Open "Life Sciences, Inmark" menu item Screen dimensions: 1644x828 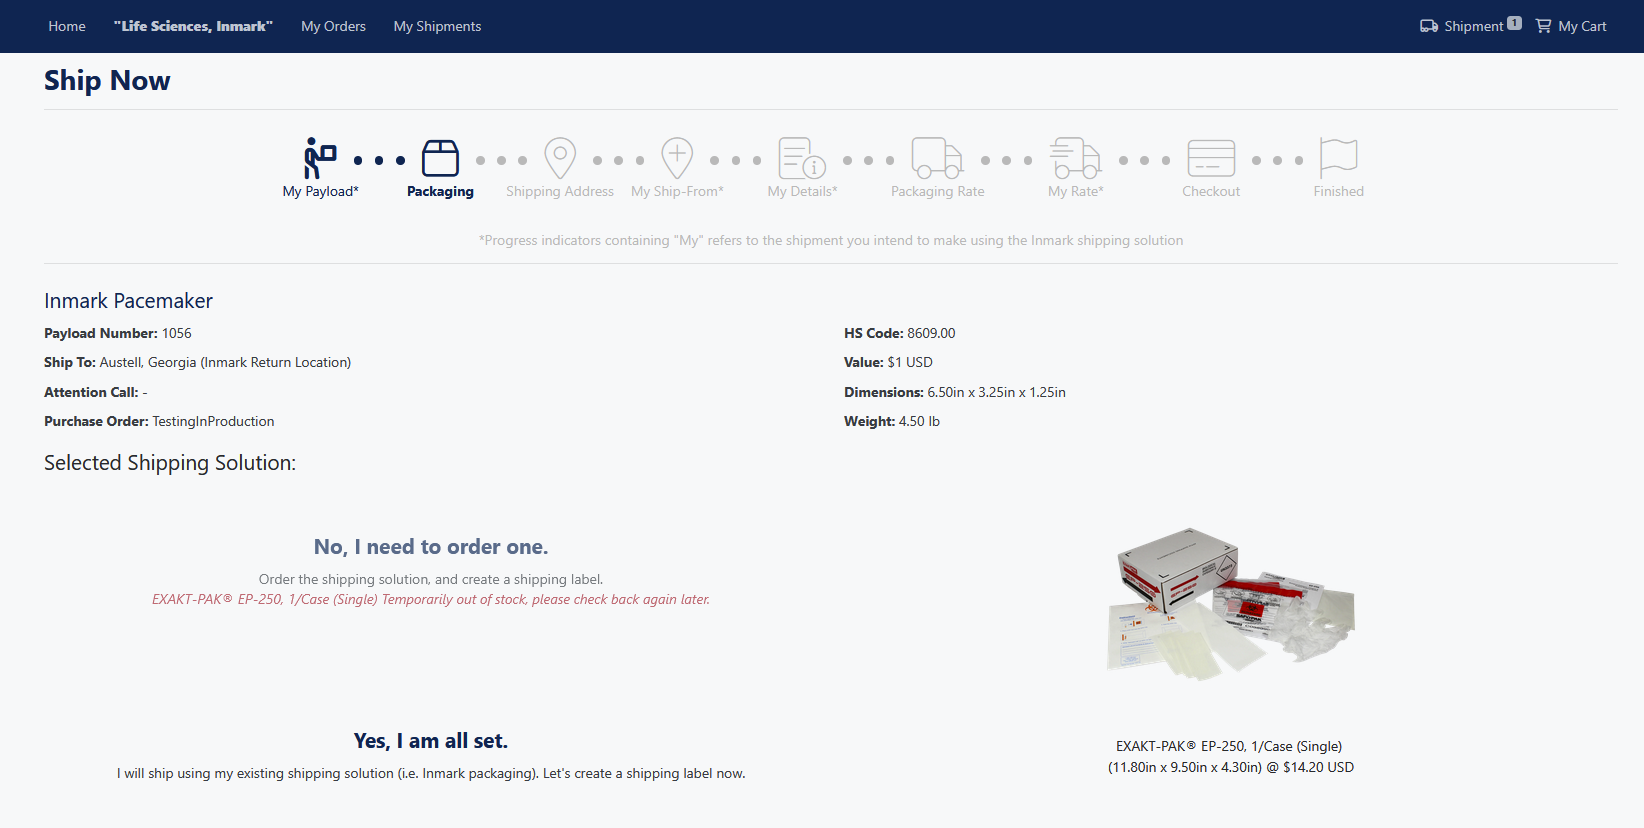click(193, 26)
